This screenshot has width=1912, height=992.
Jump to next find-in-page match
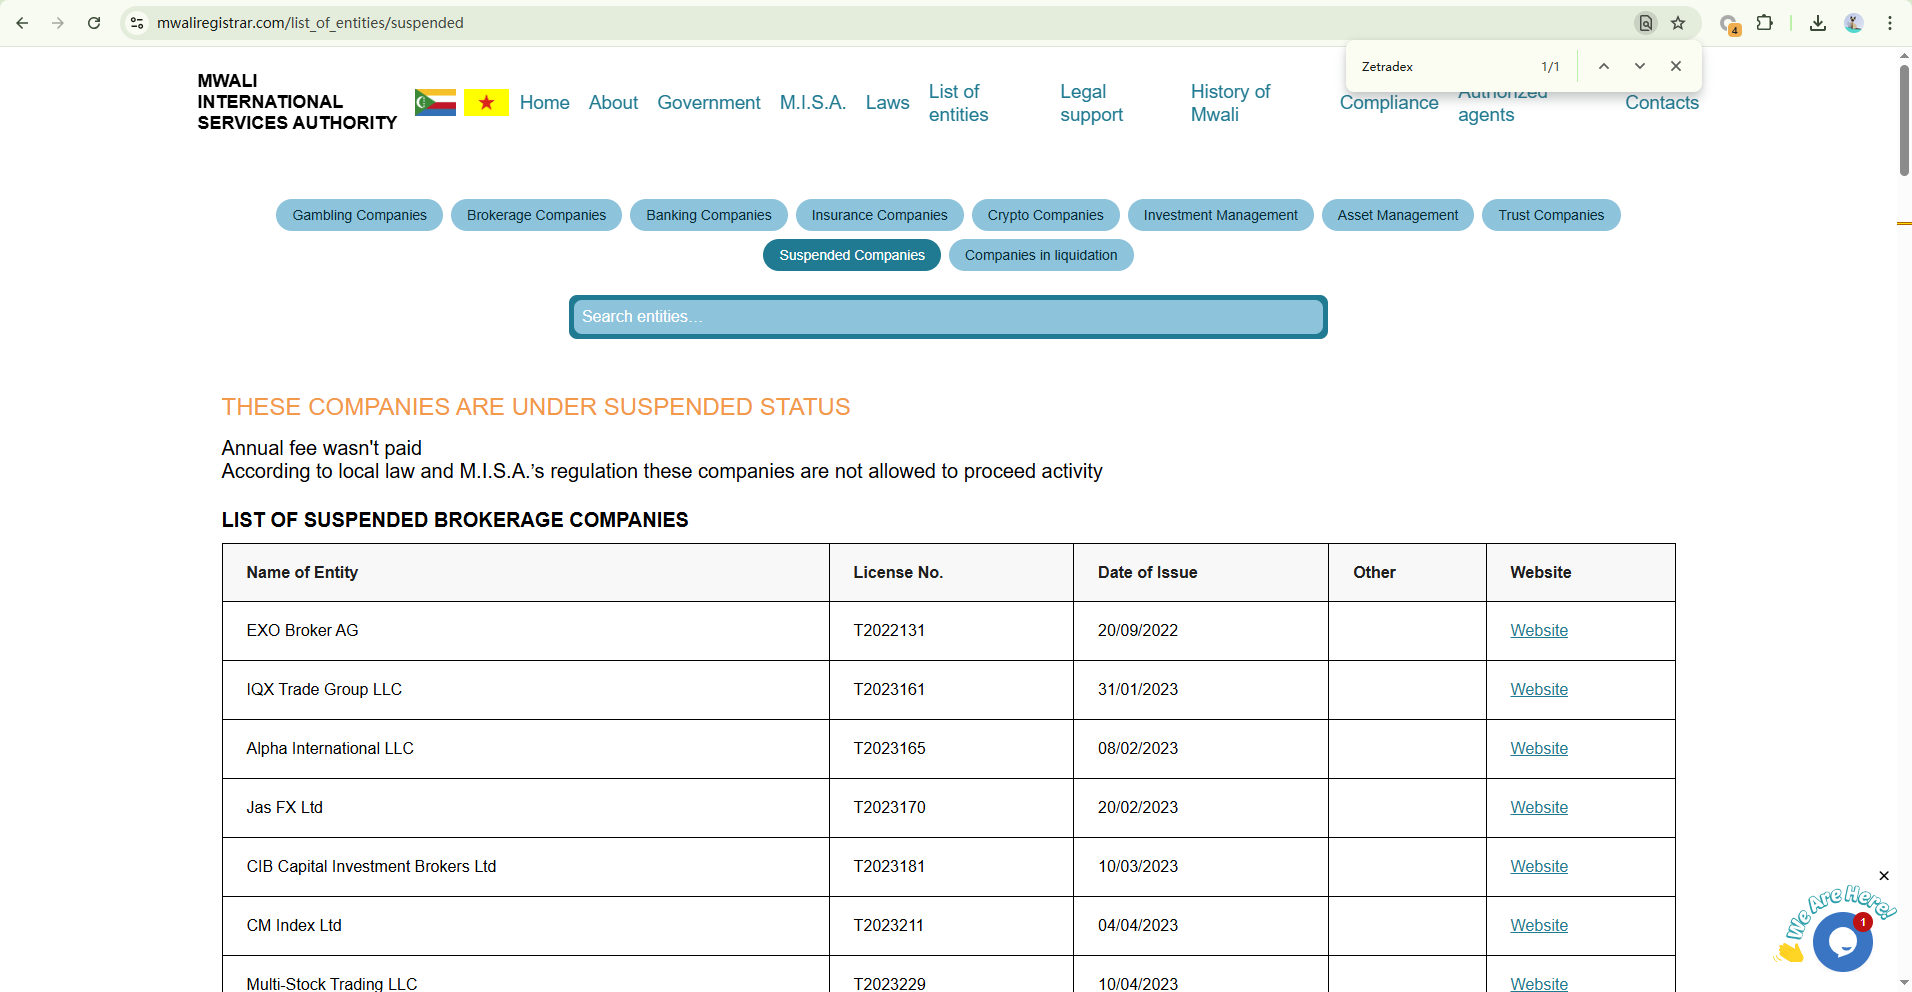click(x=1640, y=66)
